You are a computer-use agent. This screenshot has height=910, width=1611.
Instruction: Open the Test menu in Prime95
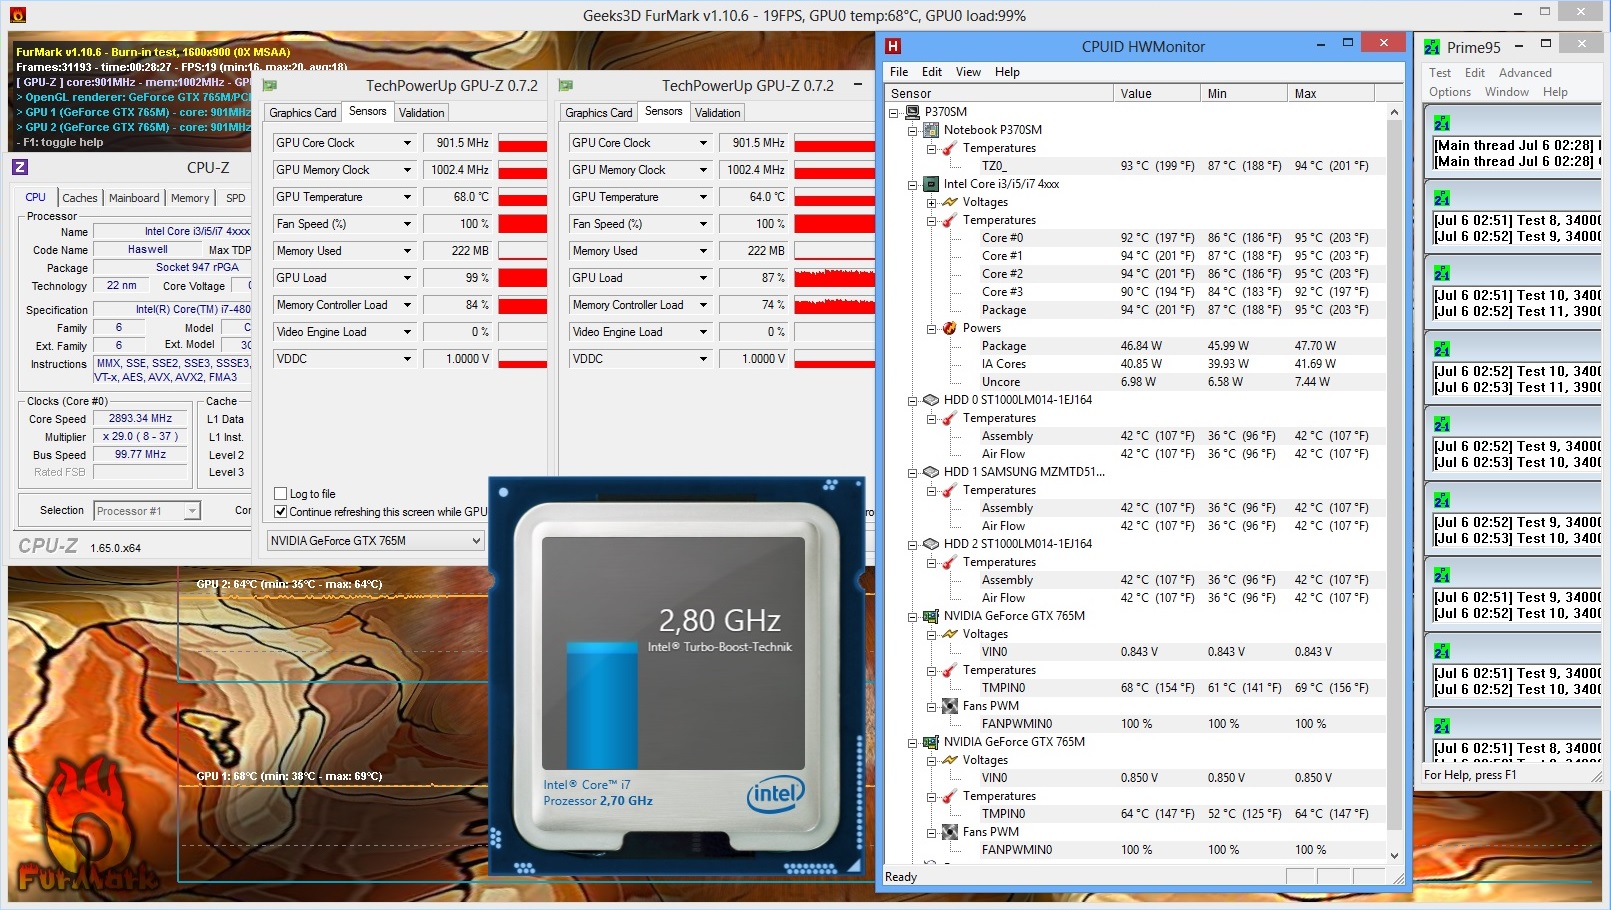1440,73
